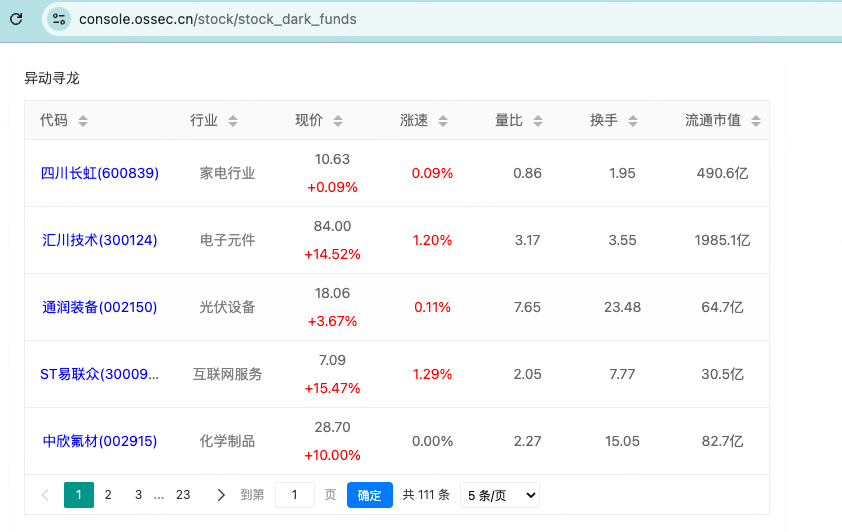This screenshot has height=532, width=842.
Task: Open the ST易联众 stock link
Action: coord(100,374)
